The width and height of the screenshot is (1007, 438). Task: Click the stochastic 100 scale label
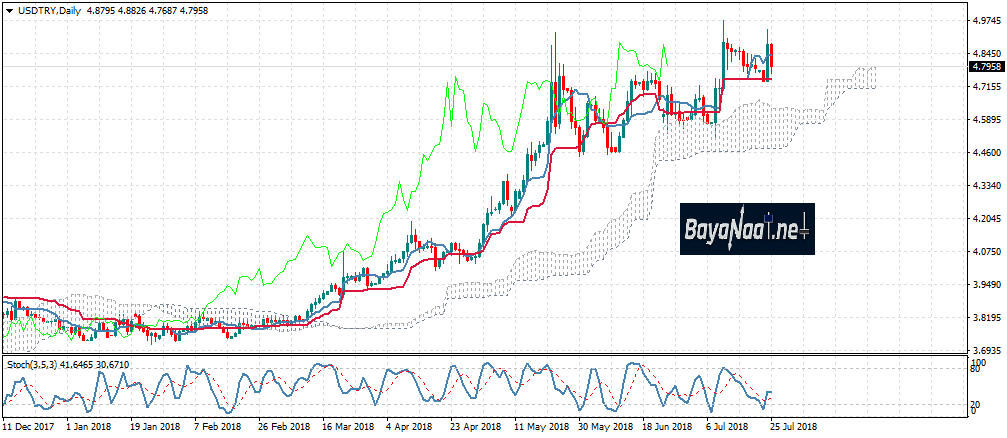click(x=975, y=359)
